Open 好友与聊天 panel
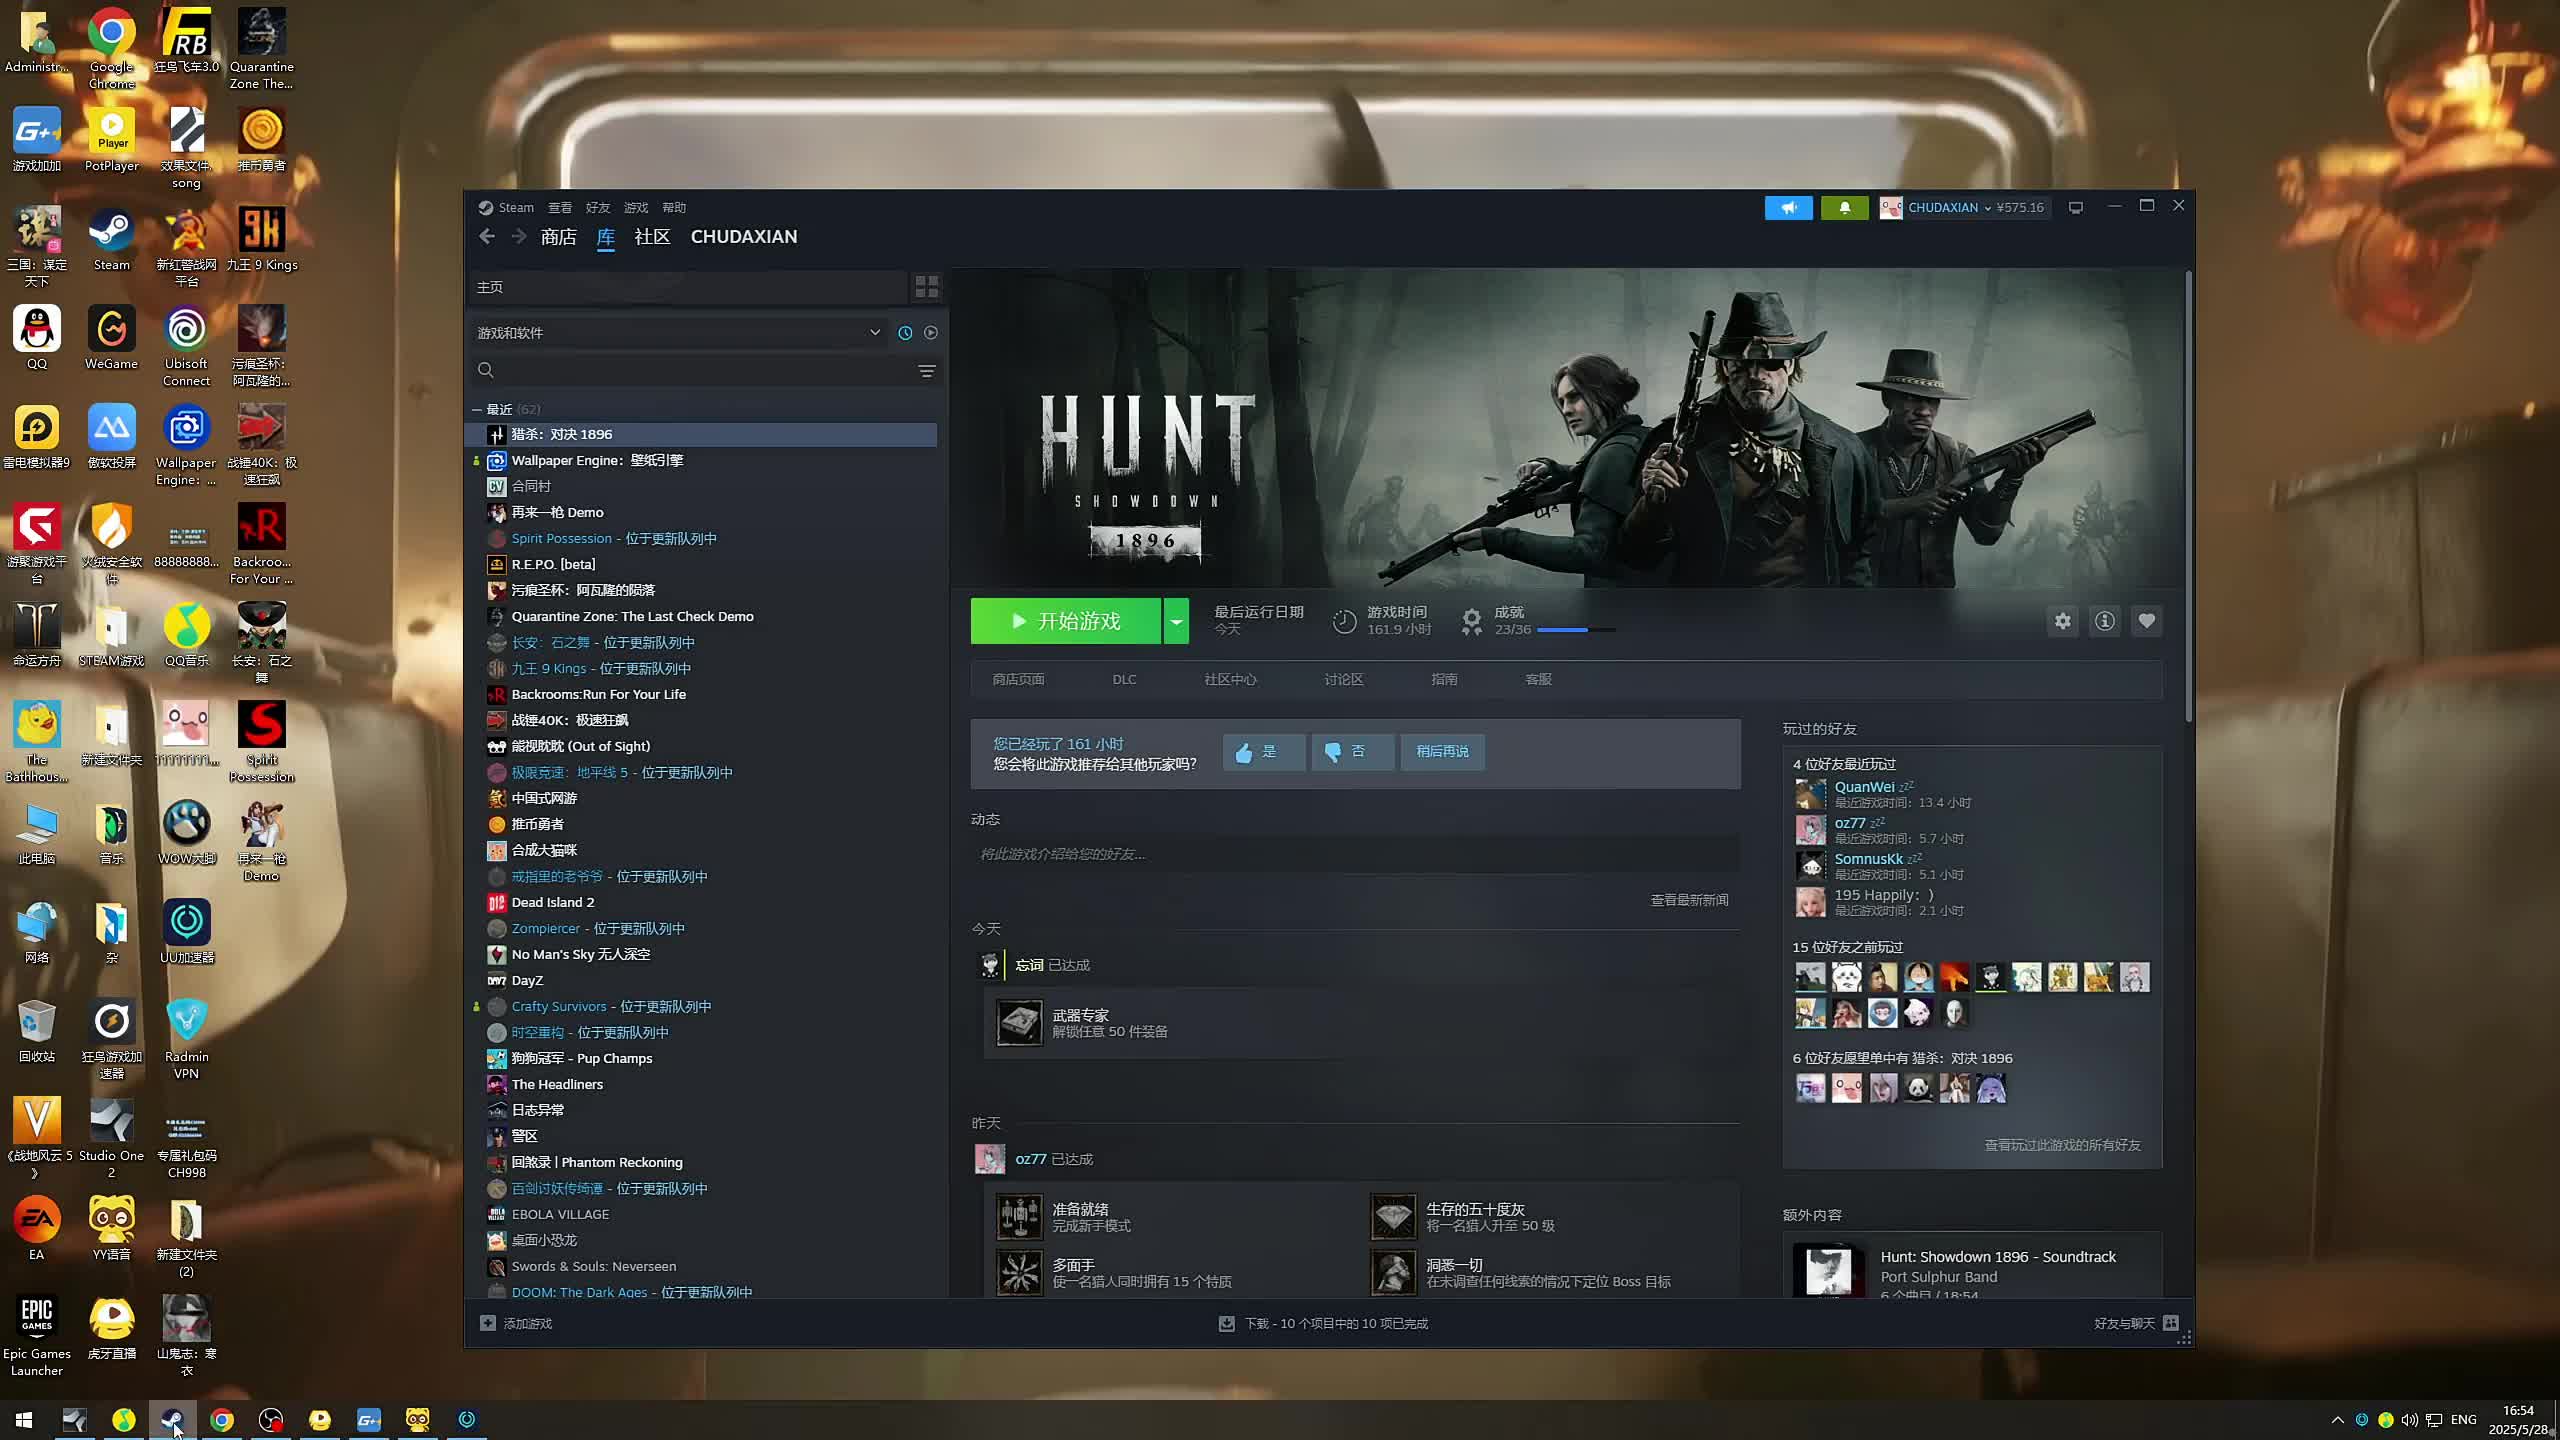 pyautogui.click(x=2136, y=1323)
